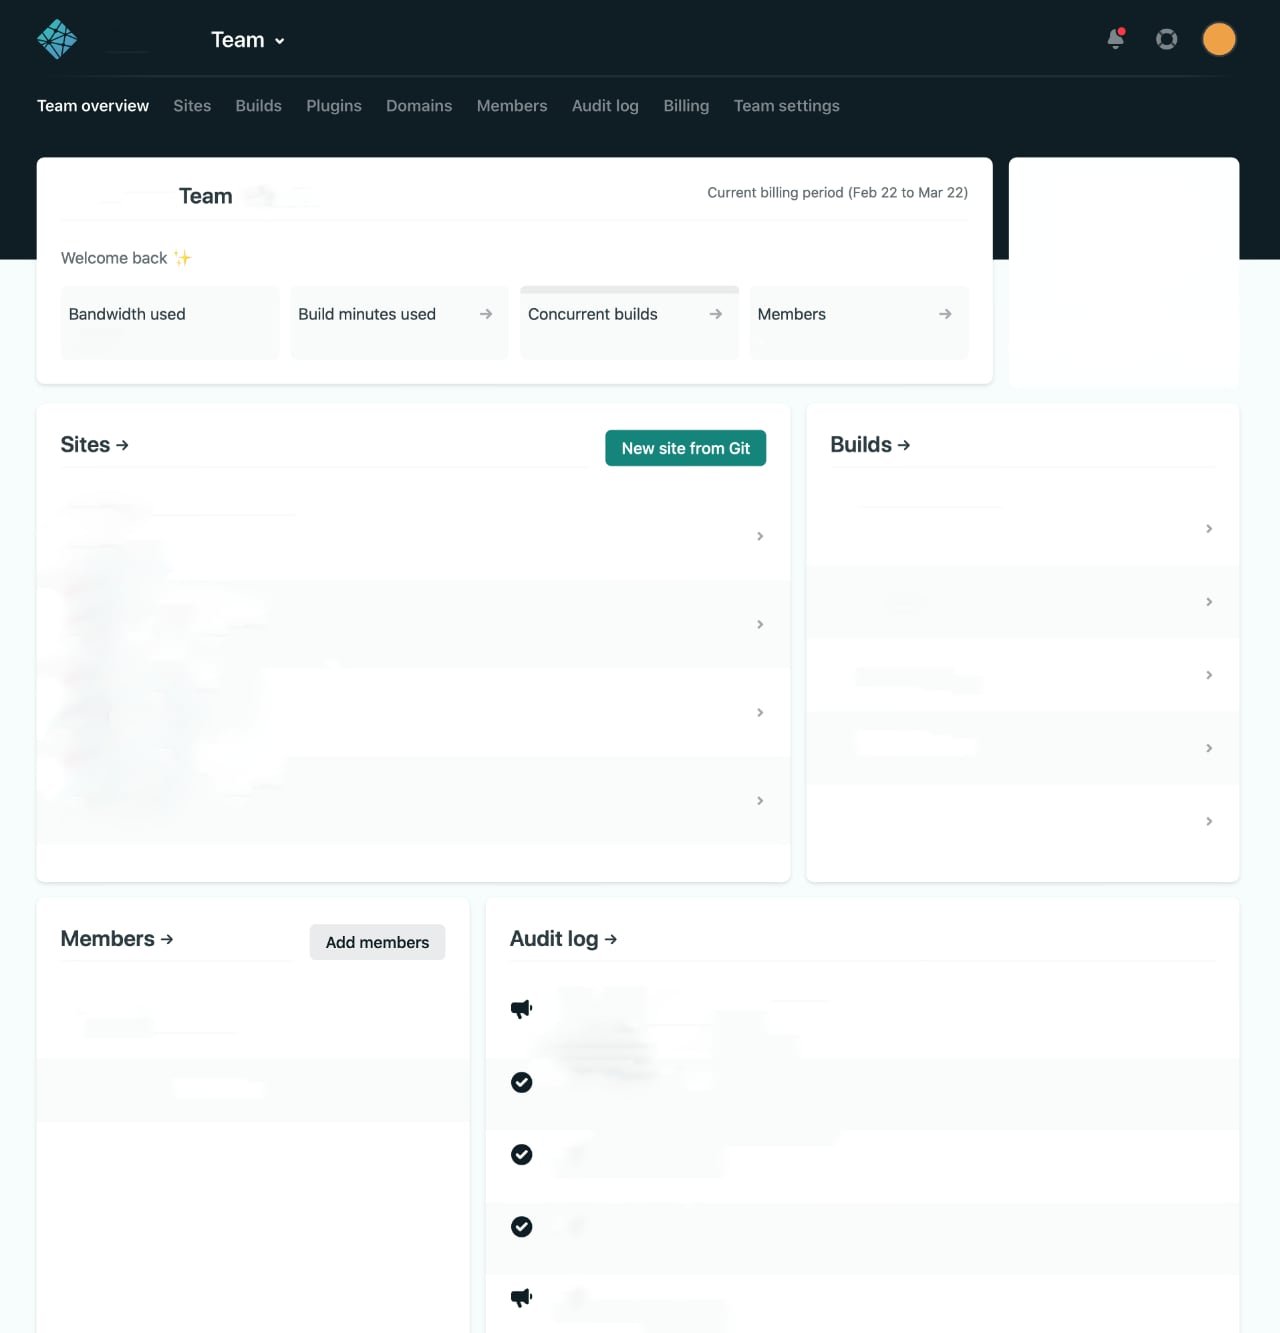Open the last build row chevron
Viewport: 1280px width, 1333px height.
tap(1209, 822)
